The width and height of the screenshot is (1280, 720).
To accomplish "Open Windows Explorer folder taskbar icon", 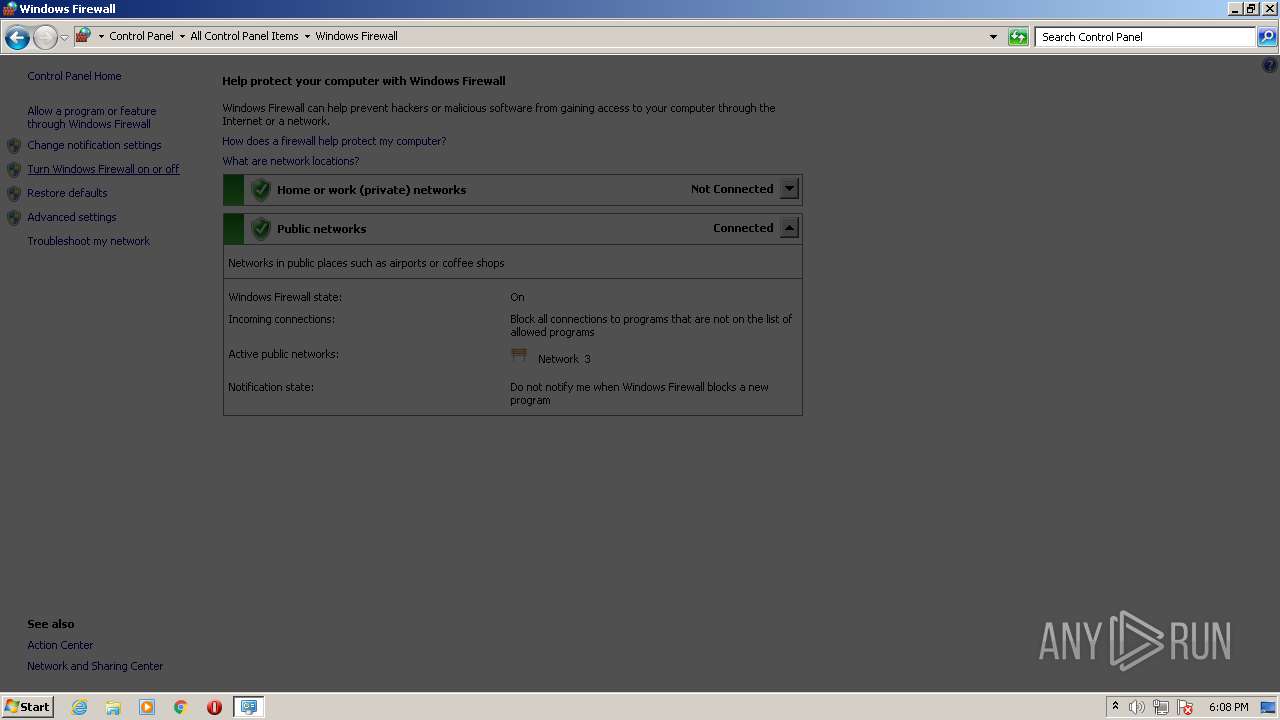I will [113, 707].
